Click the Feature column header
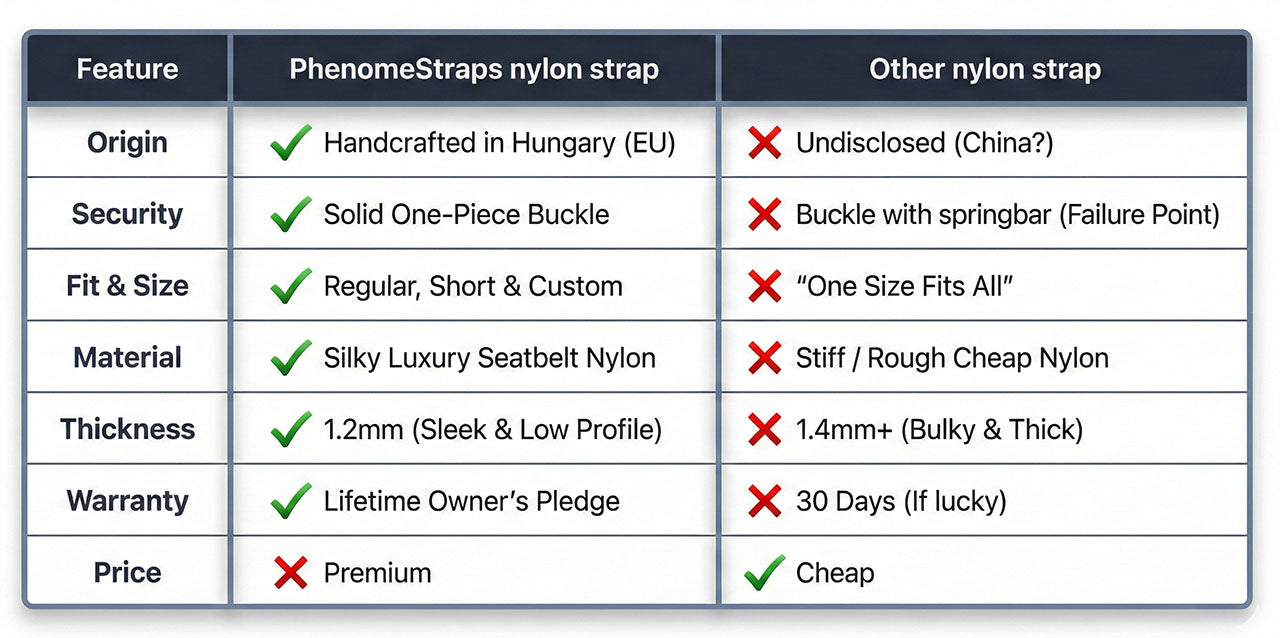This screenshot has height=638, width=1280. point(127,69)
